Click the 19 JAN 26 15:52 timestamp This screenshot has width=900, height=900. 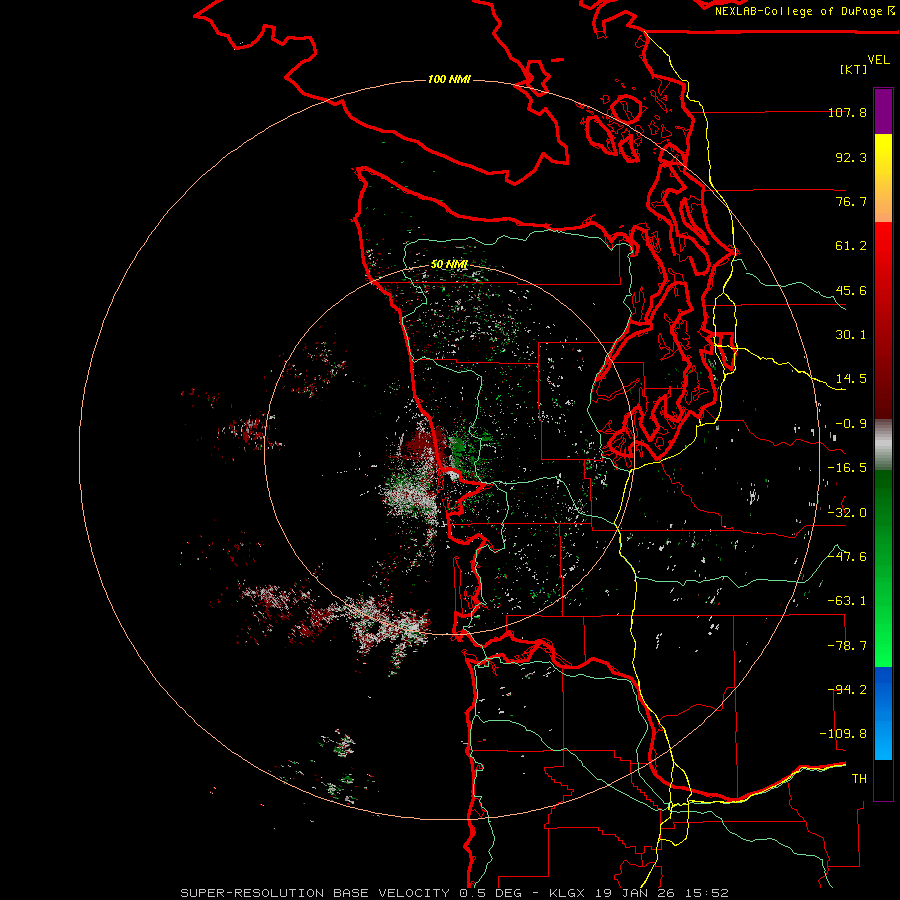[663, 893]
